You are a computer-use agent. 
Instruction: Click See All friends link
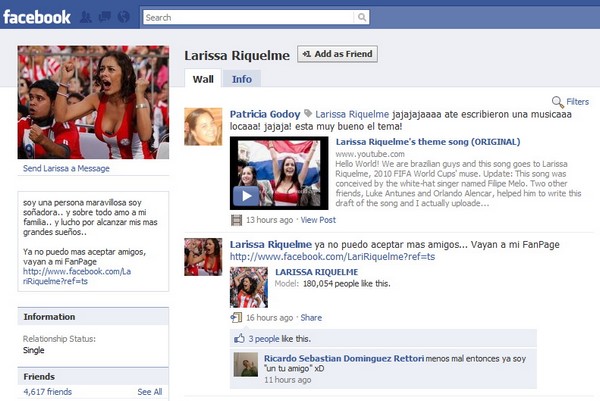tap(150, 392)
